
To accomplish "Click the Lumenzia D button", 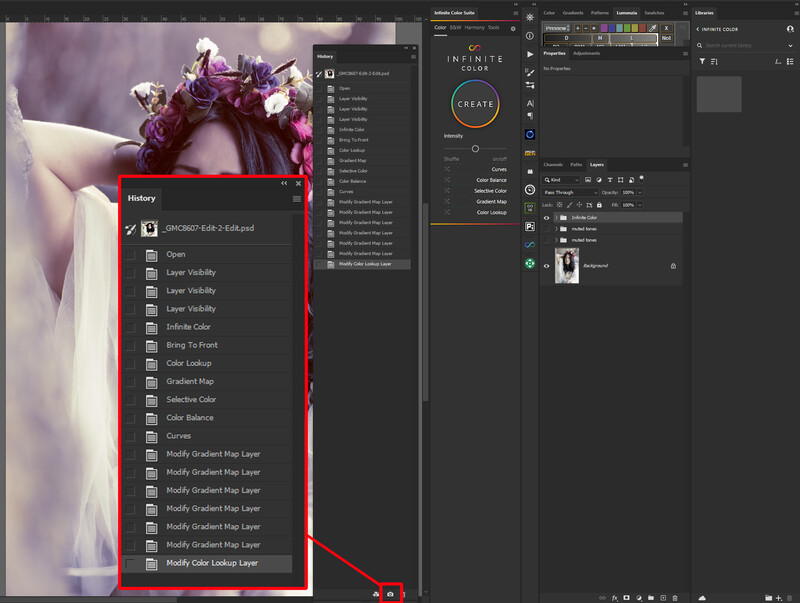I will coord(567,38).
